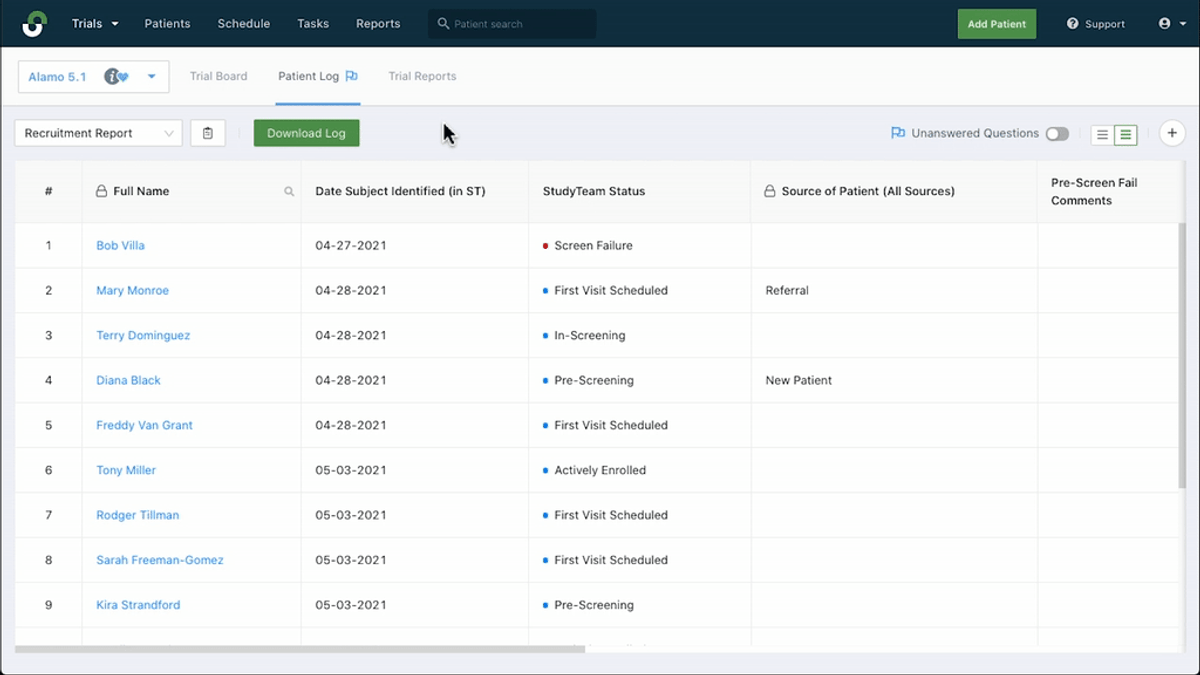1200x675 pixels.
Task: Click Kira Strandford's Pre-Screening status
Action: pos(588,605)
